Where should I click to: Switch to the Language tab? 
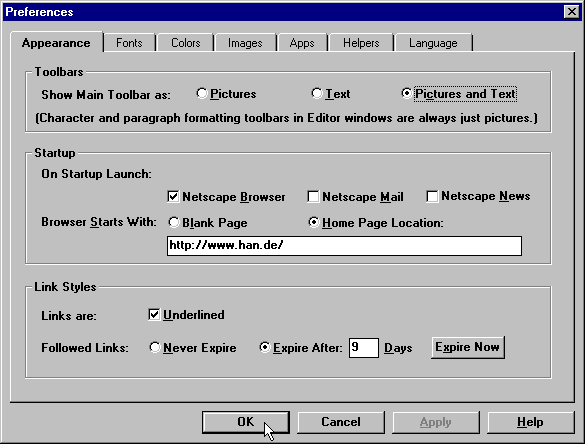(433, 43)
